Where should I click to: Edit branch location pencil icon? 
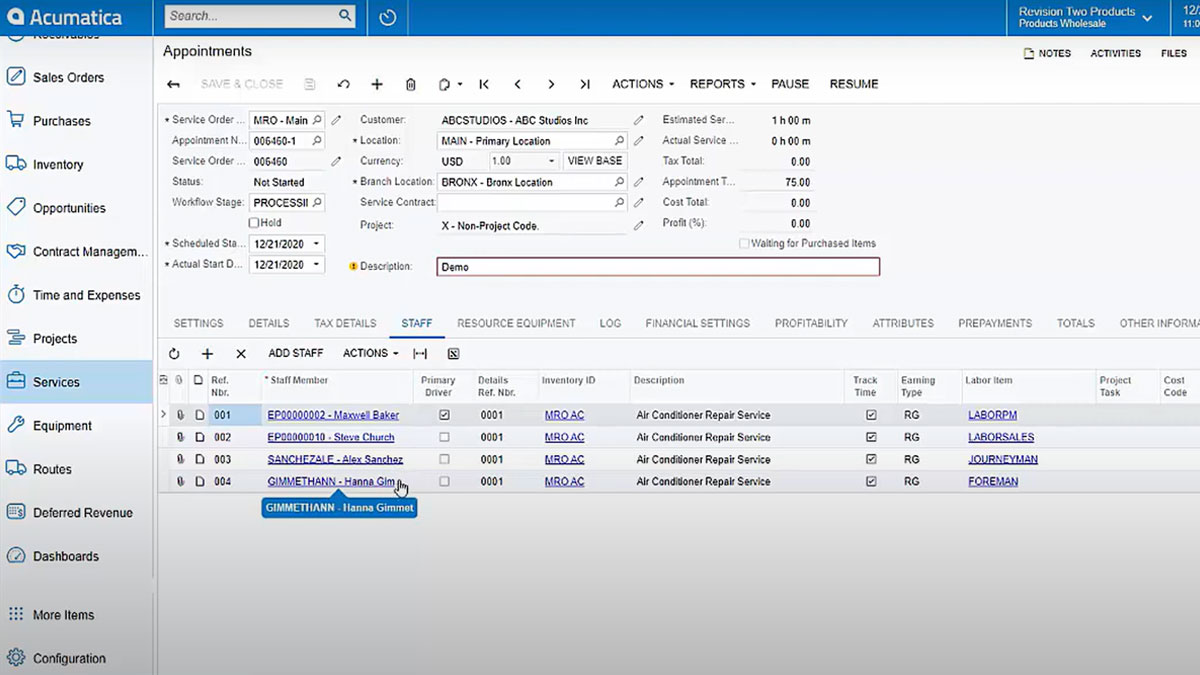coord(639,182)
